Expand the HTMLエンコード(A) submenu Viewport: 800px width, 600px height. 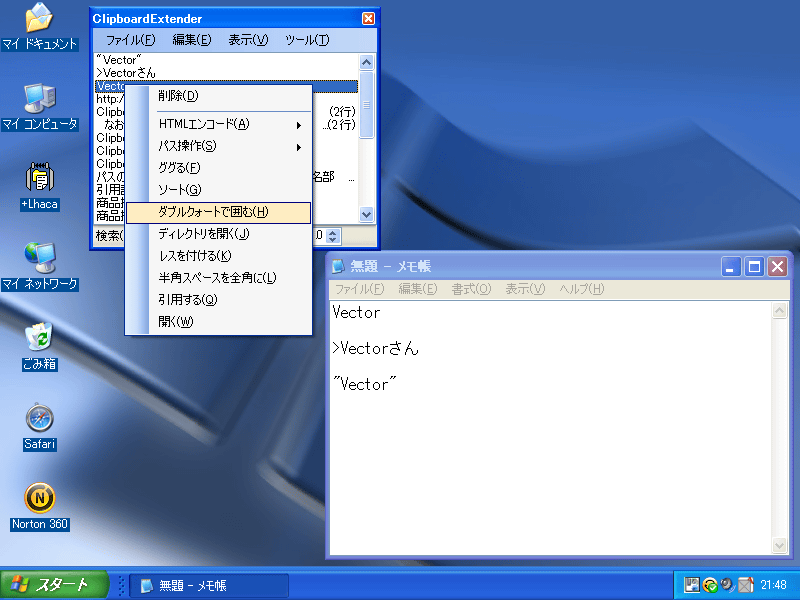tap(218, 124)
